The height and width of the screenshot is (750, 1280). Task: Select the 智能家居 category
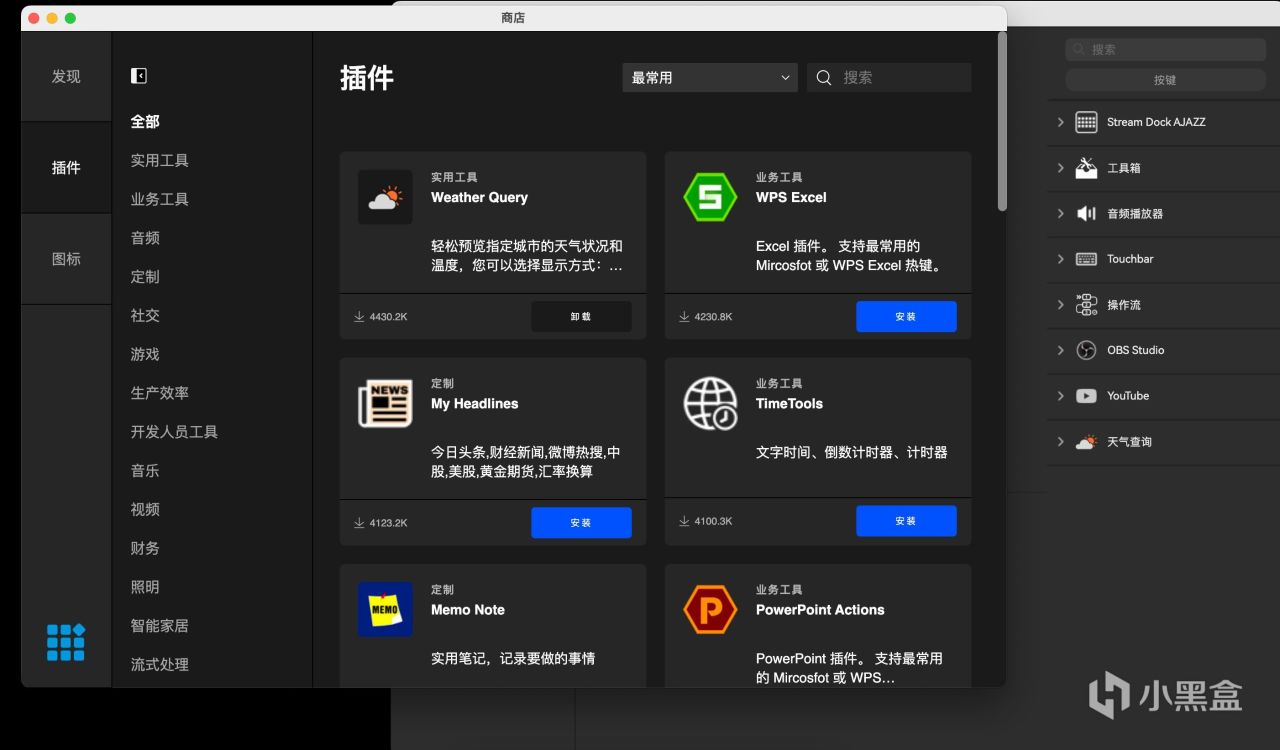(x=160, y=626)
